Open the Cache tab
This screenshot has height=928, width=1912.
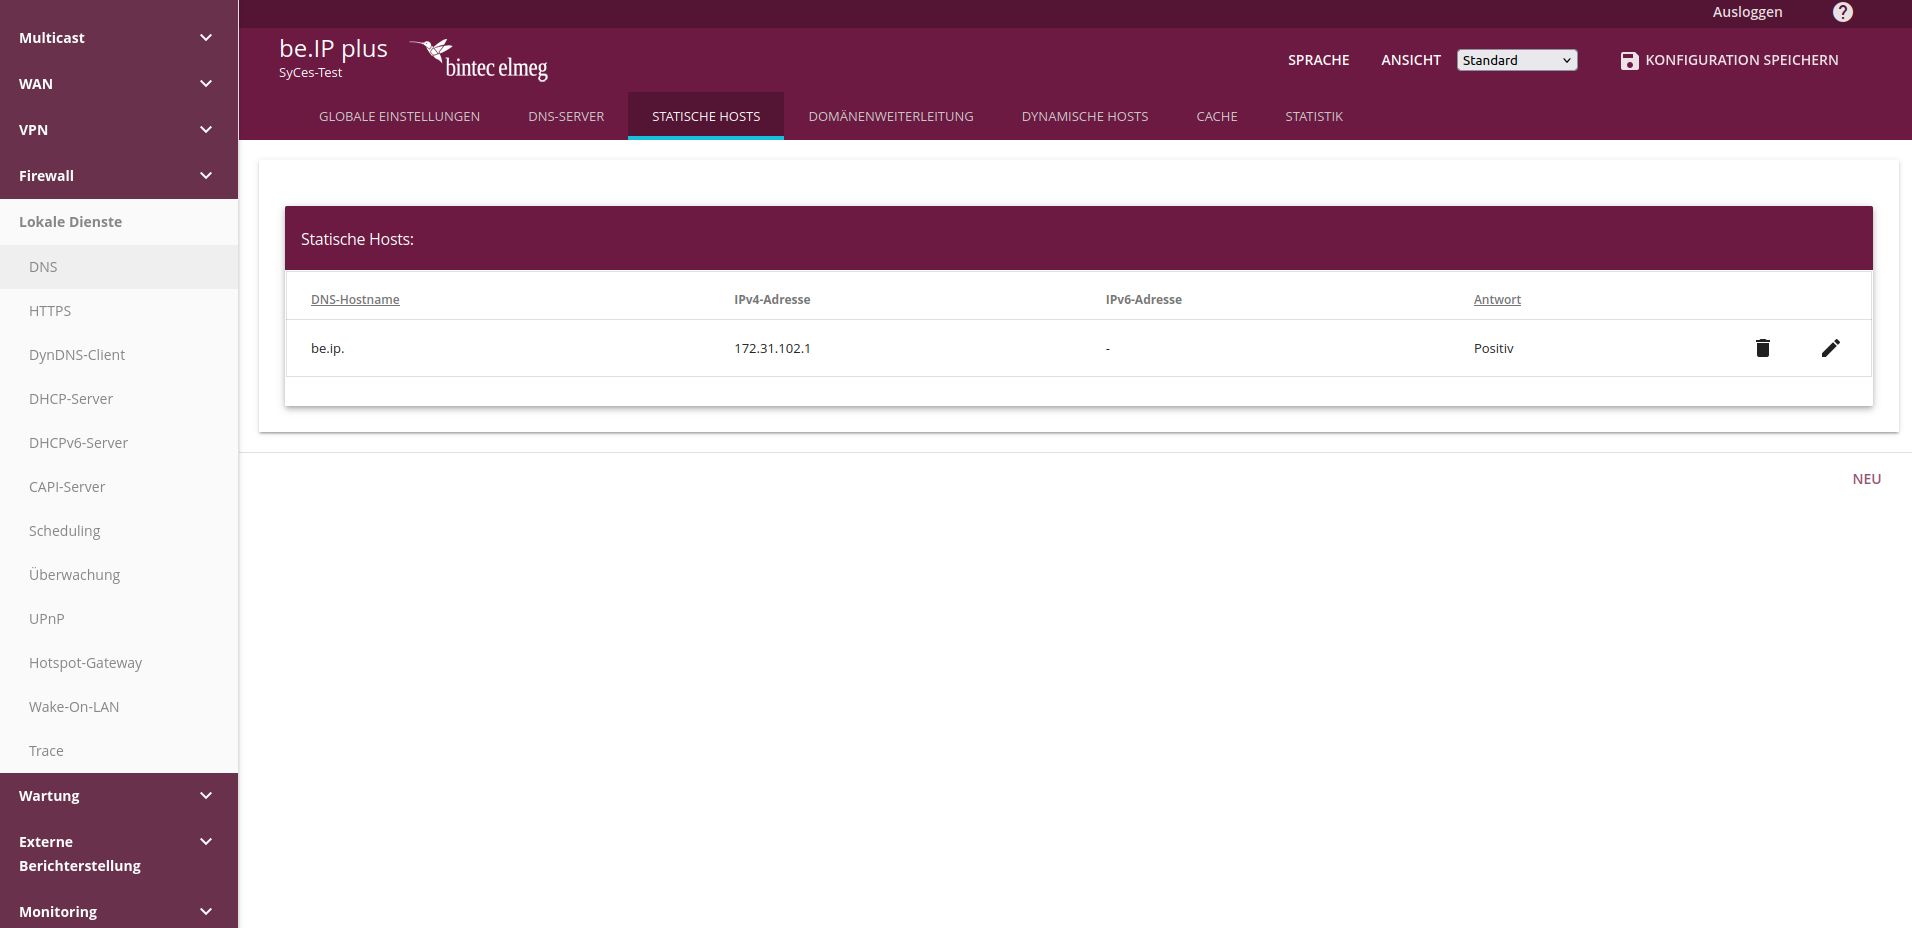coord(1217,117)
